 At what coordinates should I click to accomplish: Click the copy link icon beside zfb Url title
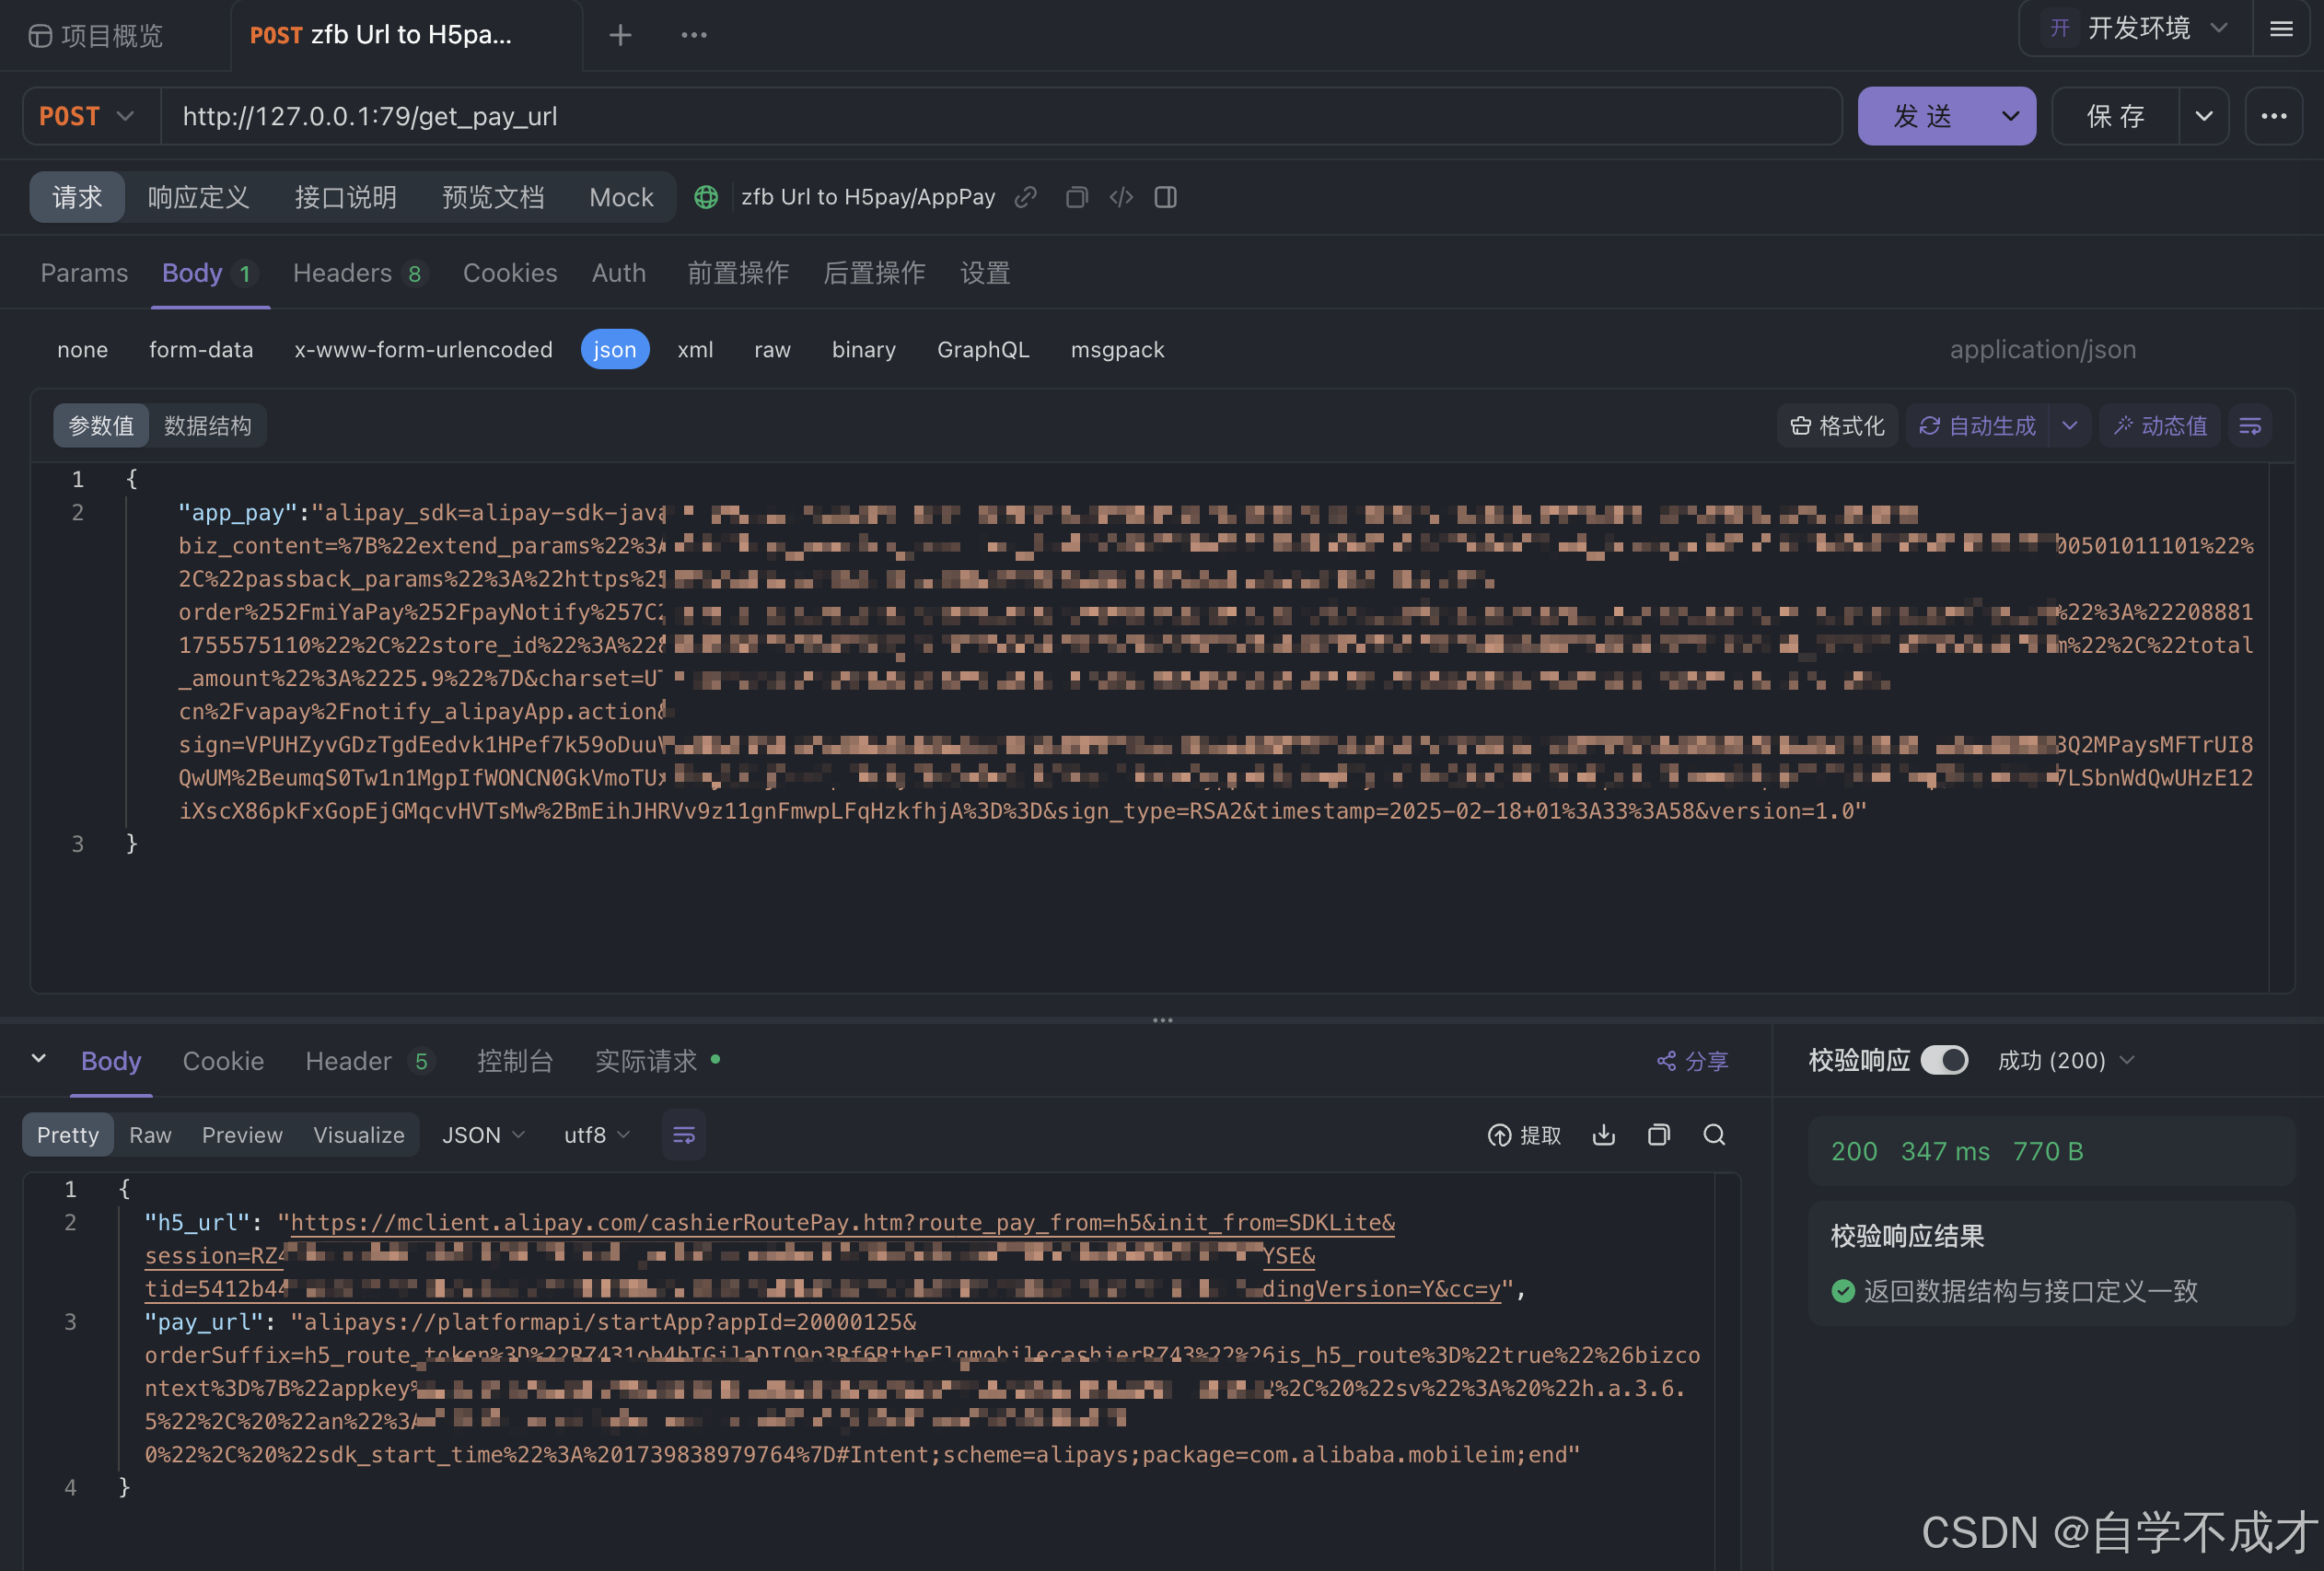coord(1025,197)
